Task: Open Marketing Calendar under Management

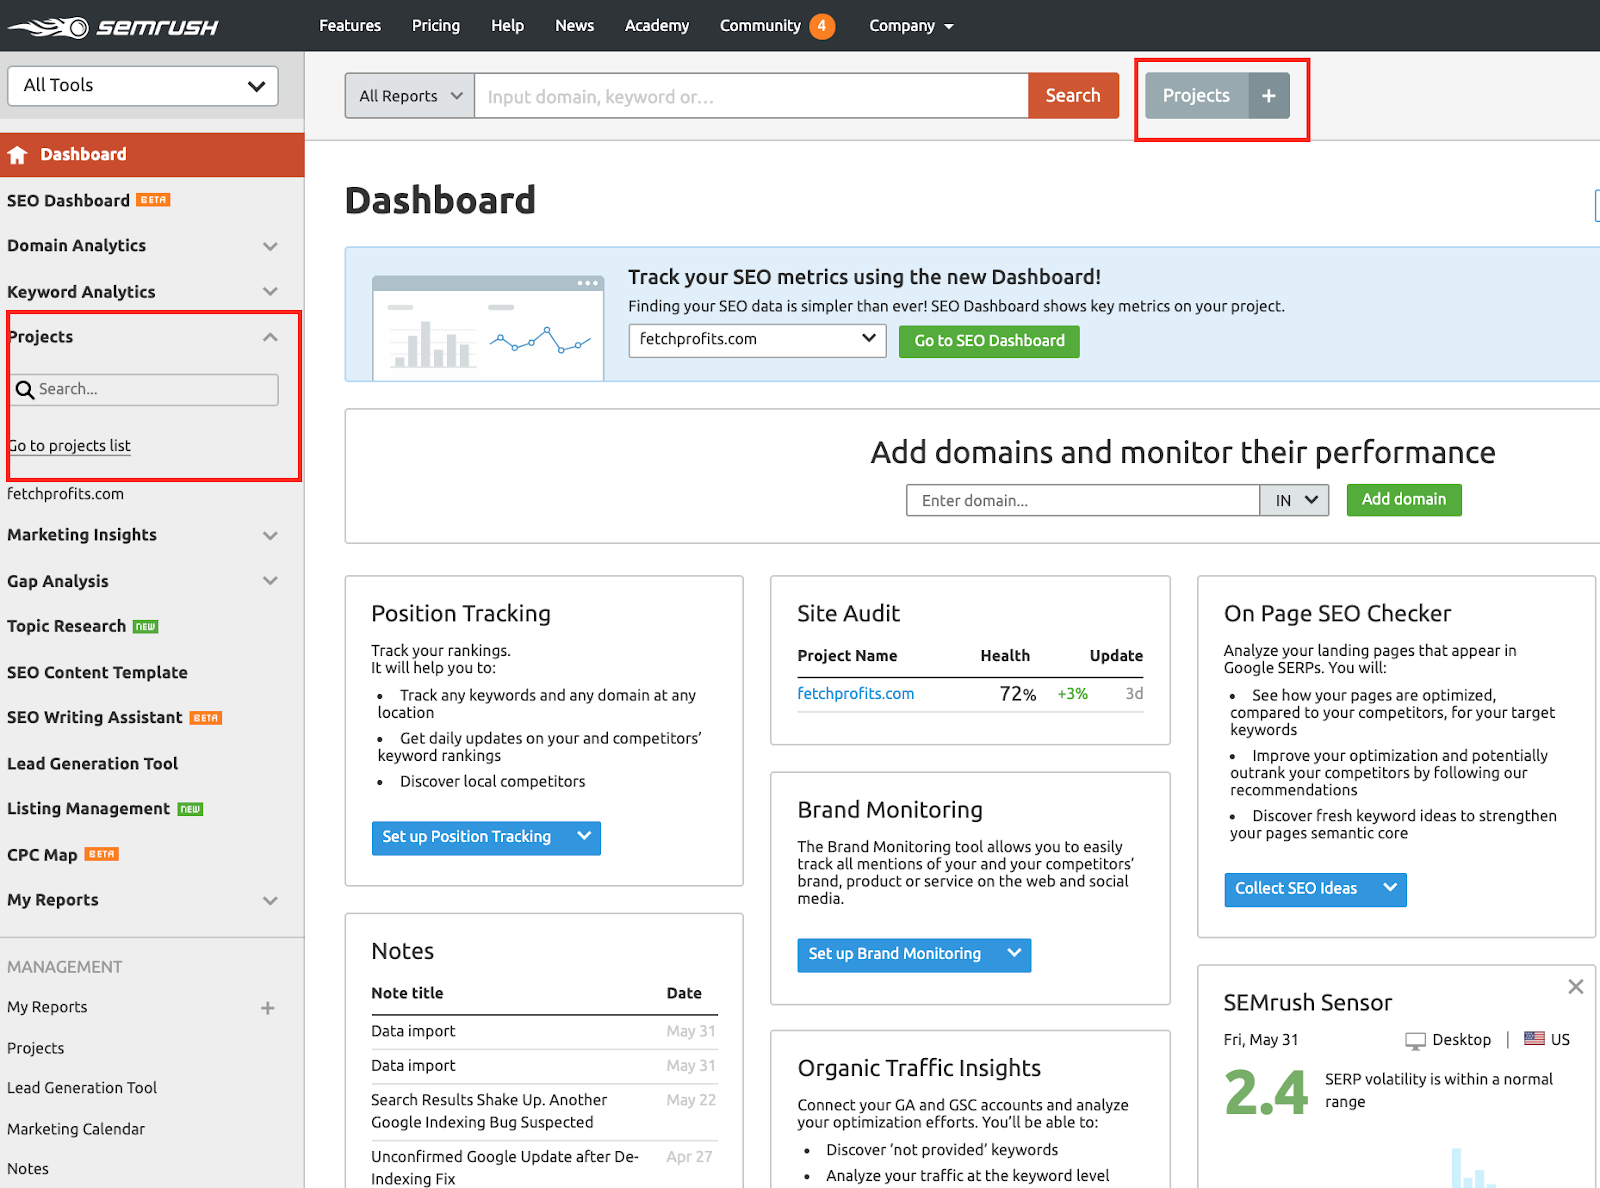Action: tap(76, 1129)
